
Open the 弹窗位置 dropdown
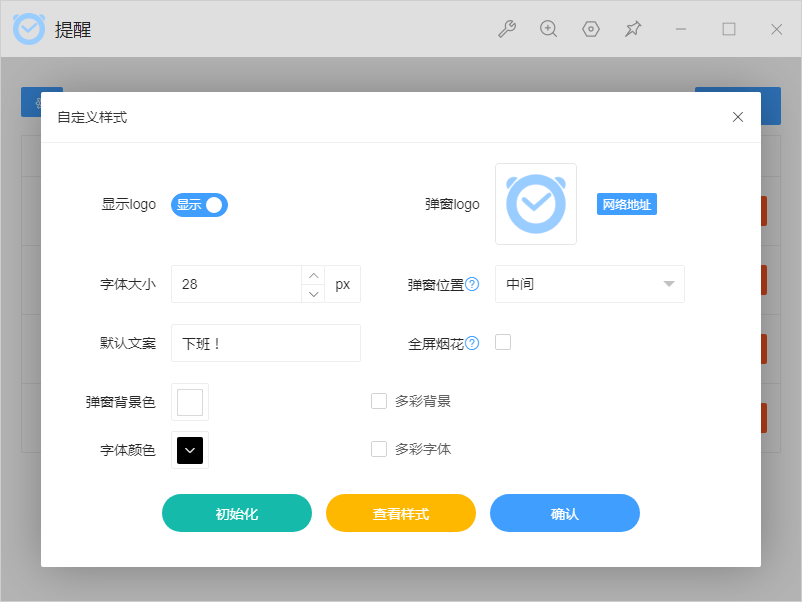pyautogui.click(x=589, y=284)
